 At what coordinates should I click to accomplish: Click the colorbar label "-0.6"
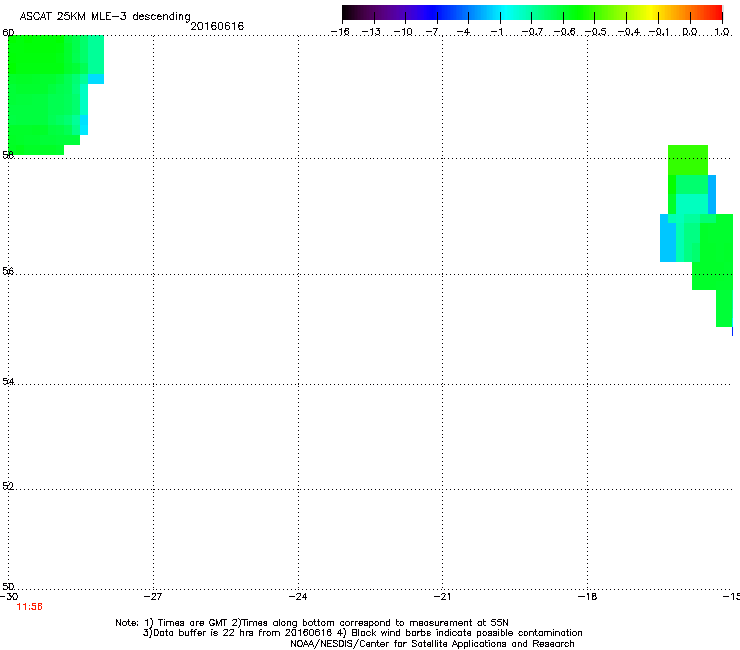[564, 32]
